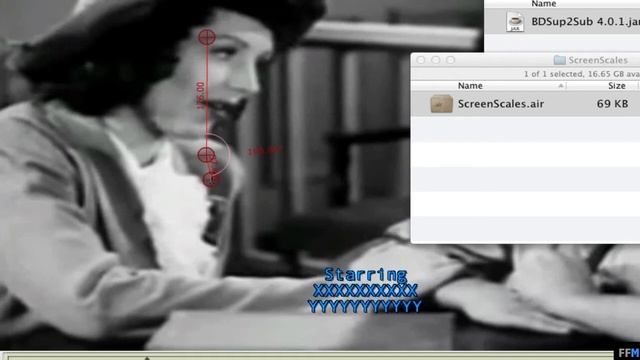Close the ScreenScales Finder window
Image resolution: width=640 pixels, height=360 pixels.
coord(421,60)
